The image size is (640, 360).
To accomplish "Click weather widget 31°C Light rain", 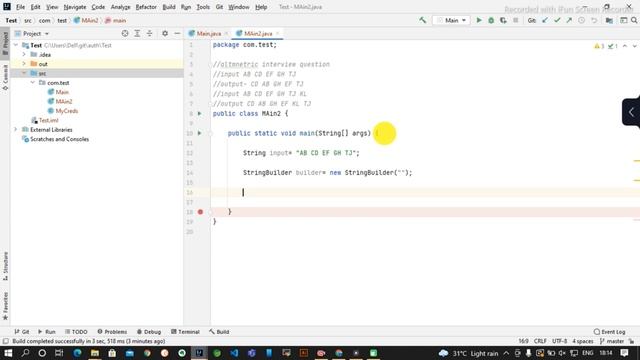I will pyautogui.click(x=469, y=353).
